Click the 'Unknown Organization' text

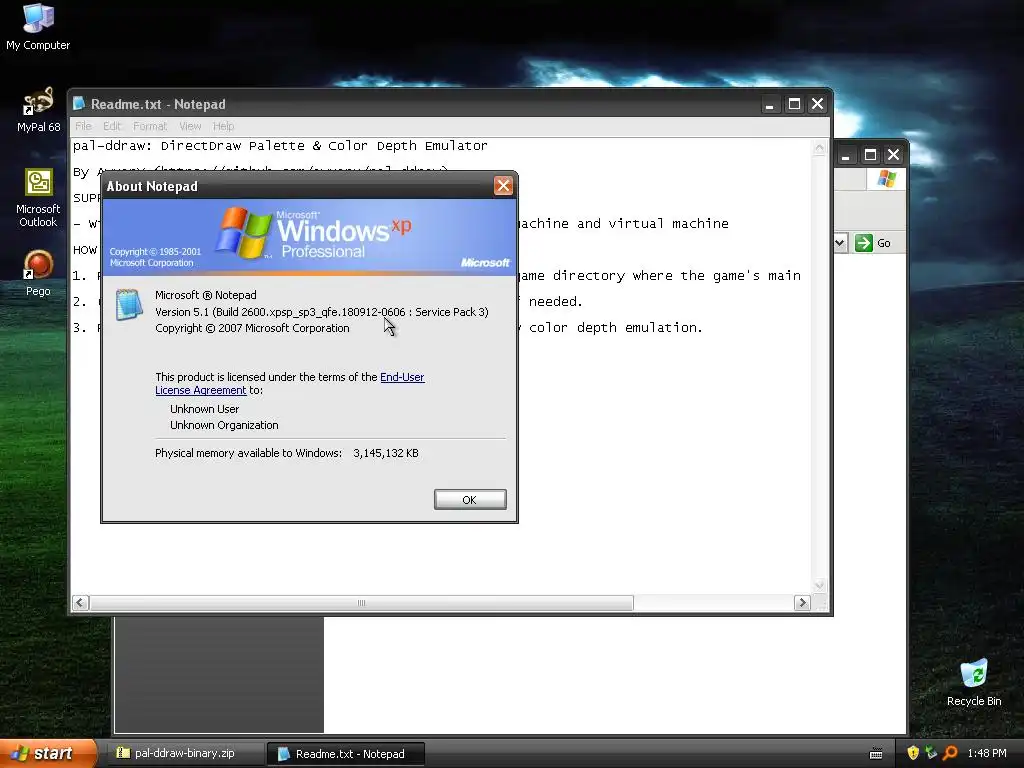click(x=224, y=425)
